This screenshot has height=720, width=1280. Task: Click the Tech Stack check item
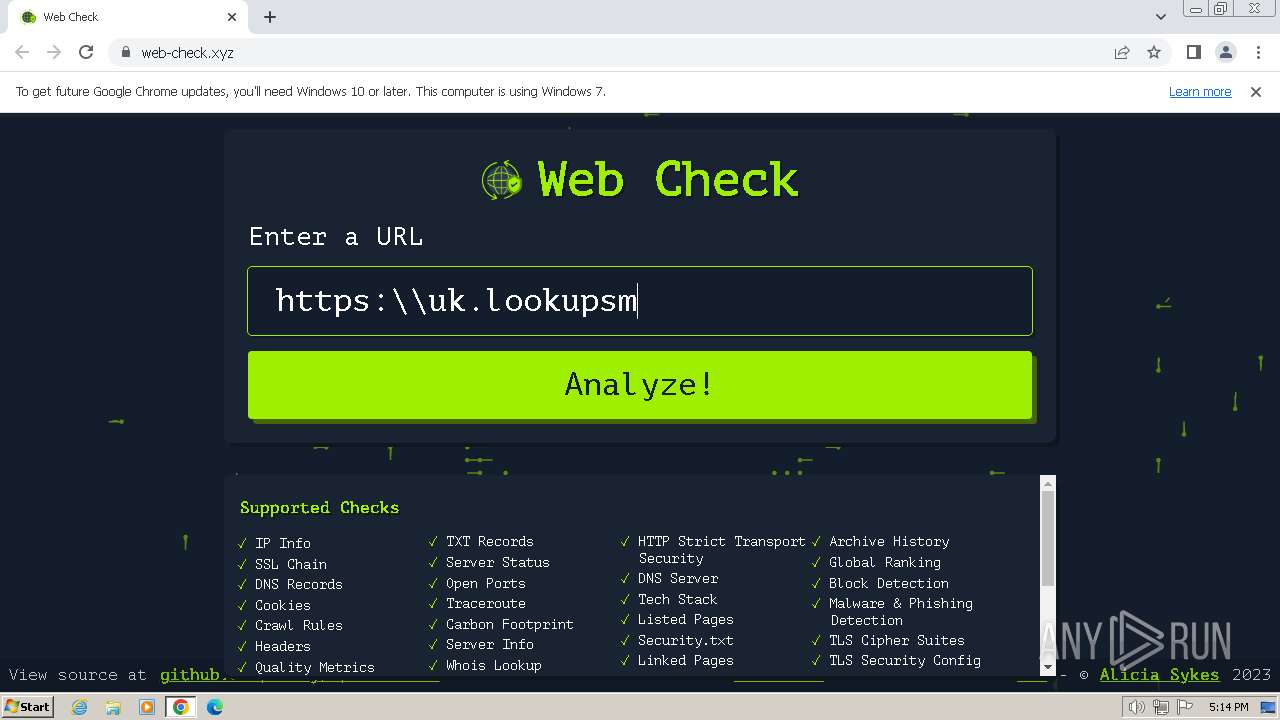coord(677,599)
